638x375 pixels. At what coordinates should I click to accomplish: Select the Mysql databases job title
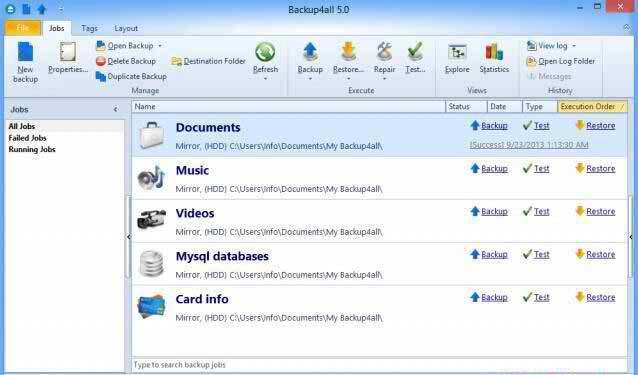[222, 256]
